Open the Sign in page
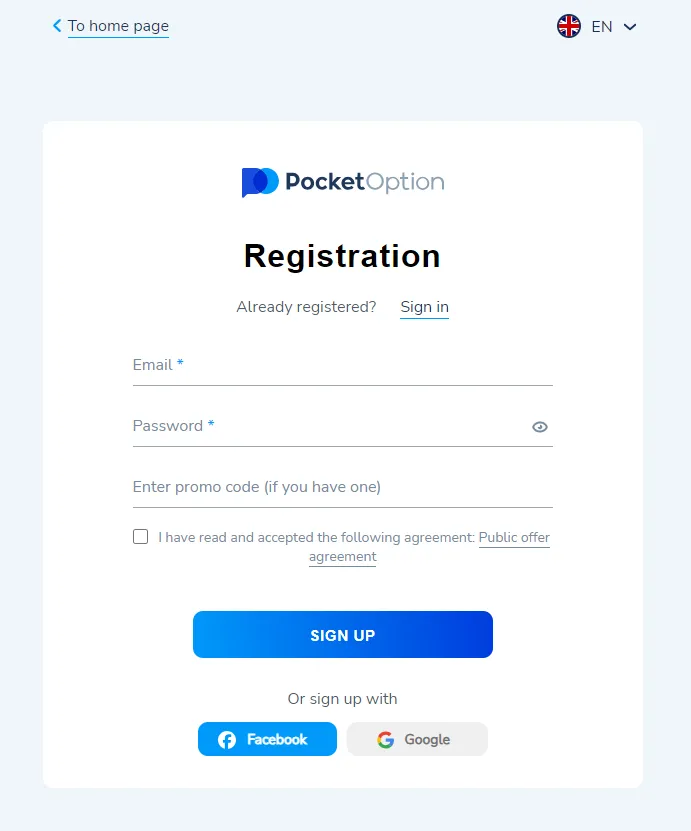Screen dimensions: 691x831 424,307
